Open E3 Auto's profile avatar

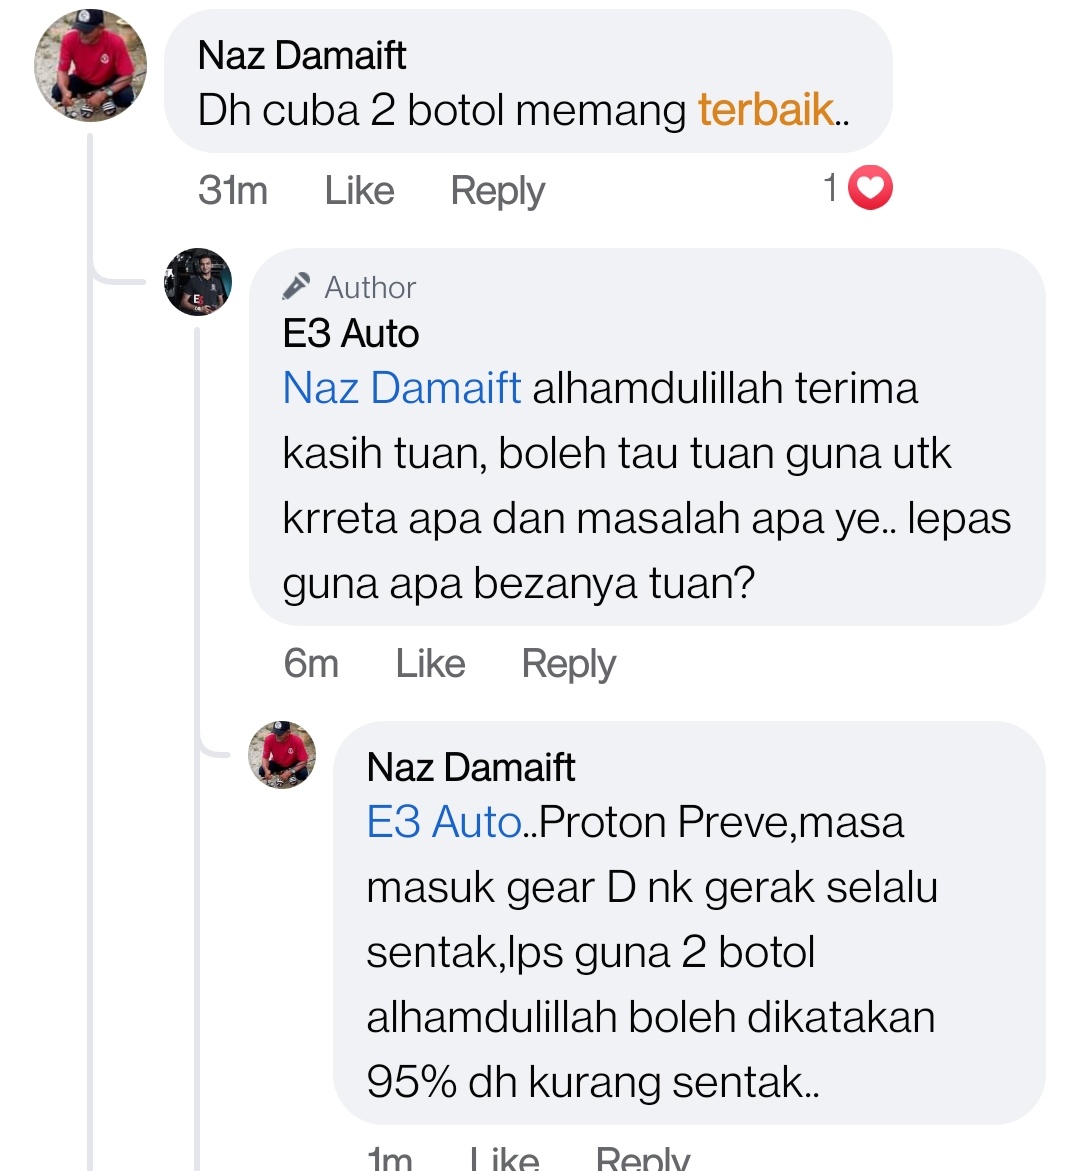pyautogui.click(x=198, y=282)
